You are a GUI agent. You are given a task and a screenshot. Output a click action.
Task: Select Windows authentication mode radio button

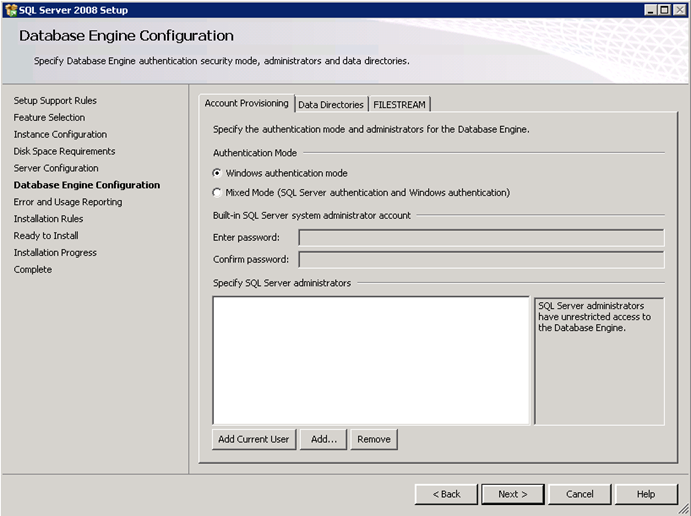(x=216, y=173)
